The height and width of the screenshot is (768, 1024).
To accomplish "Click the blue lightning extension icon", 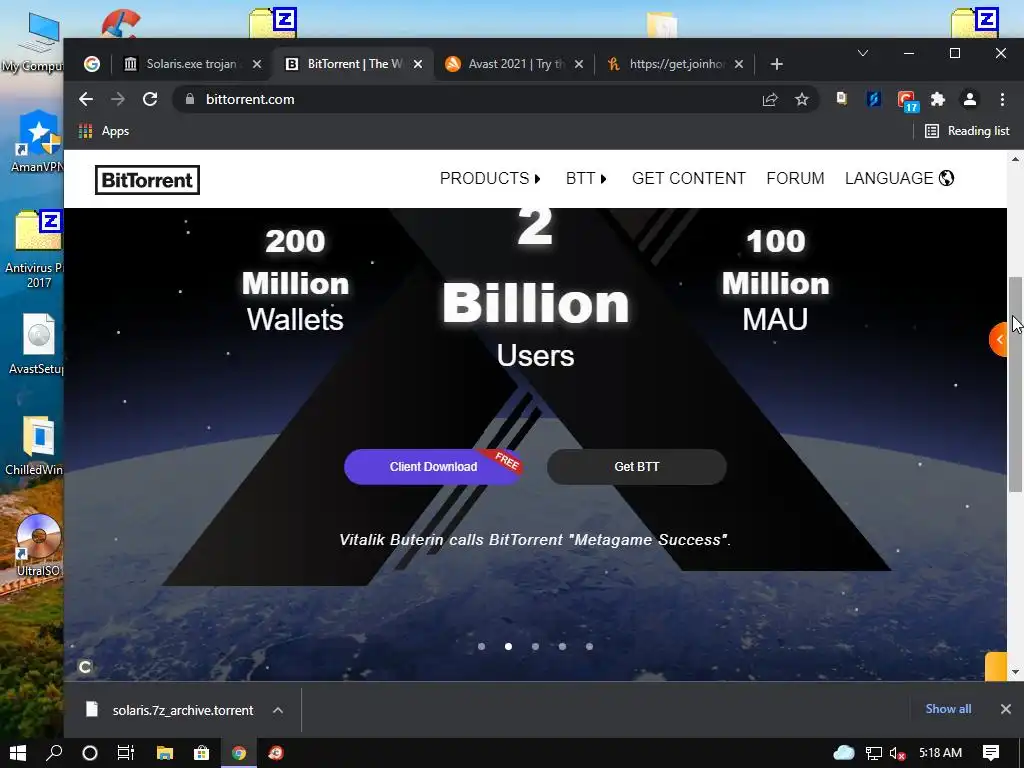I will point(874,99).
